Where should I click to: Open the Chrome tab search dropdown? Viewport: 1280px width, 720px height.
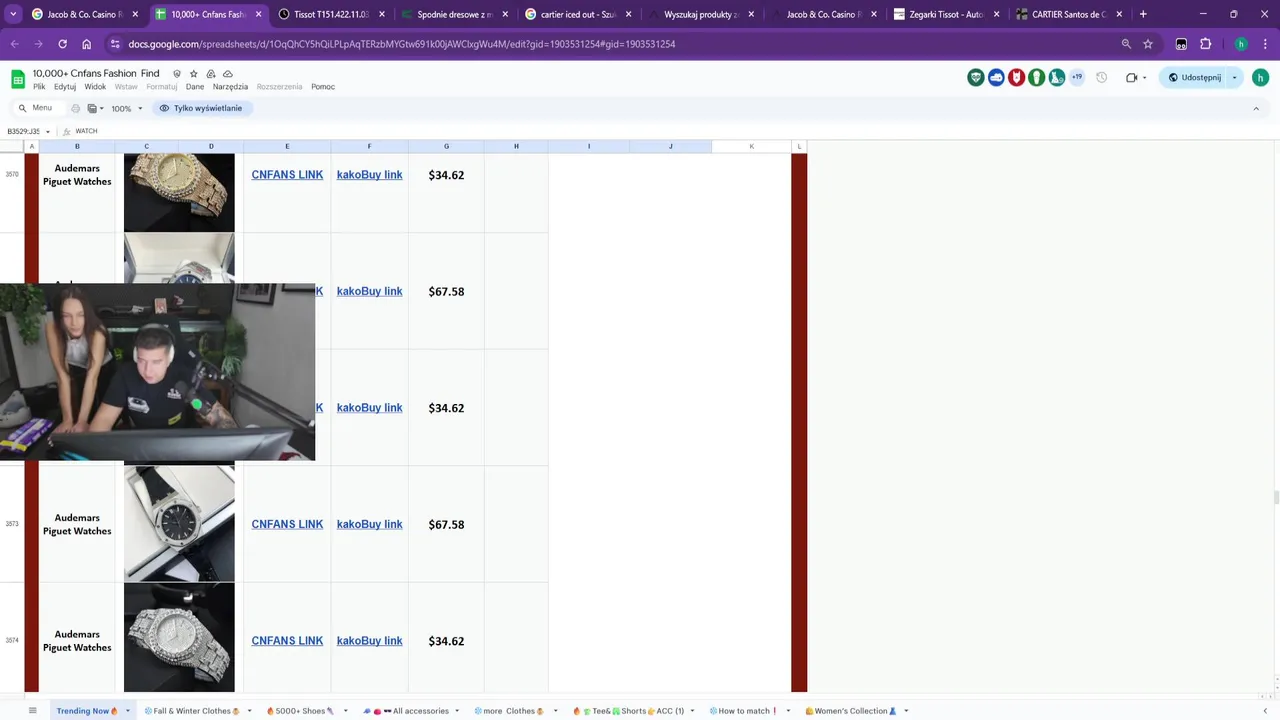coord(13,15)
